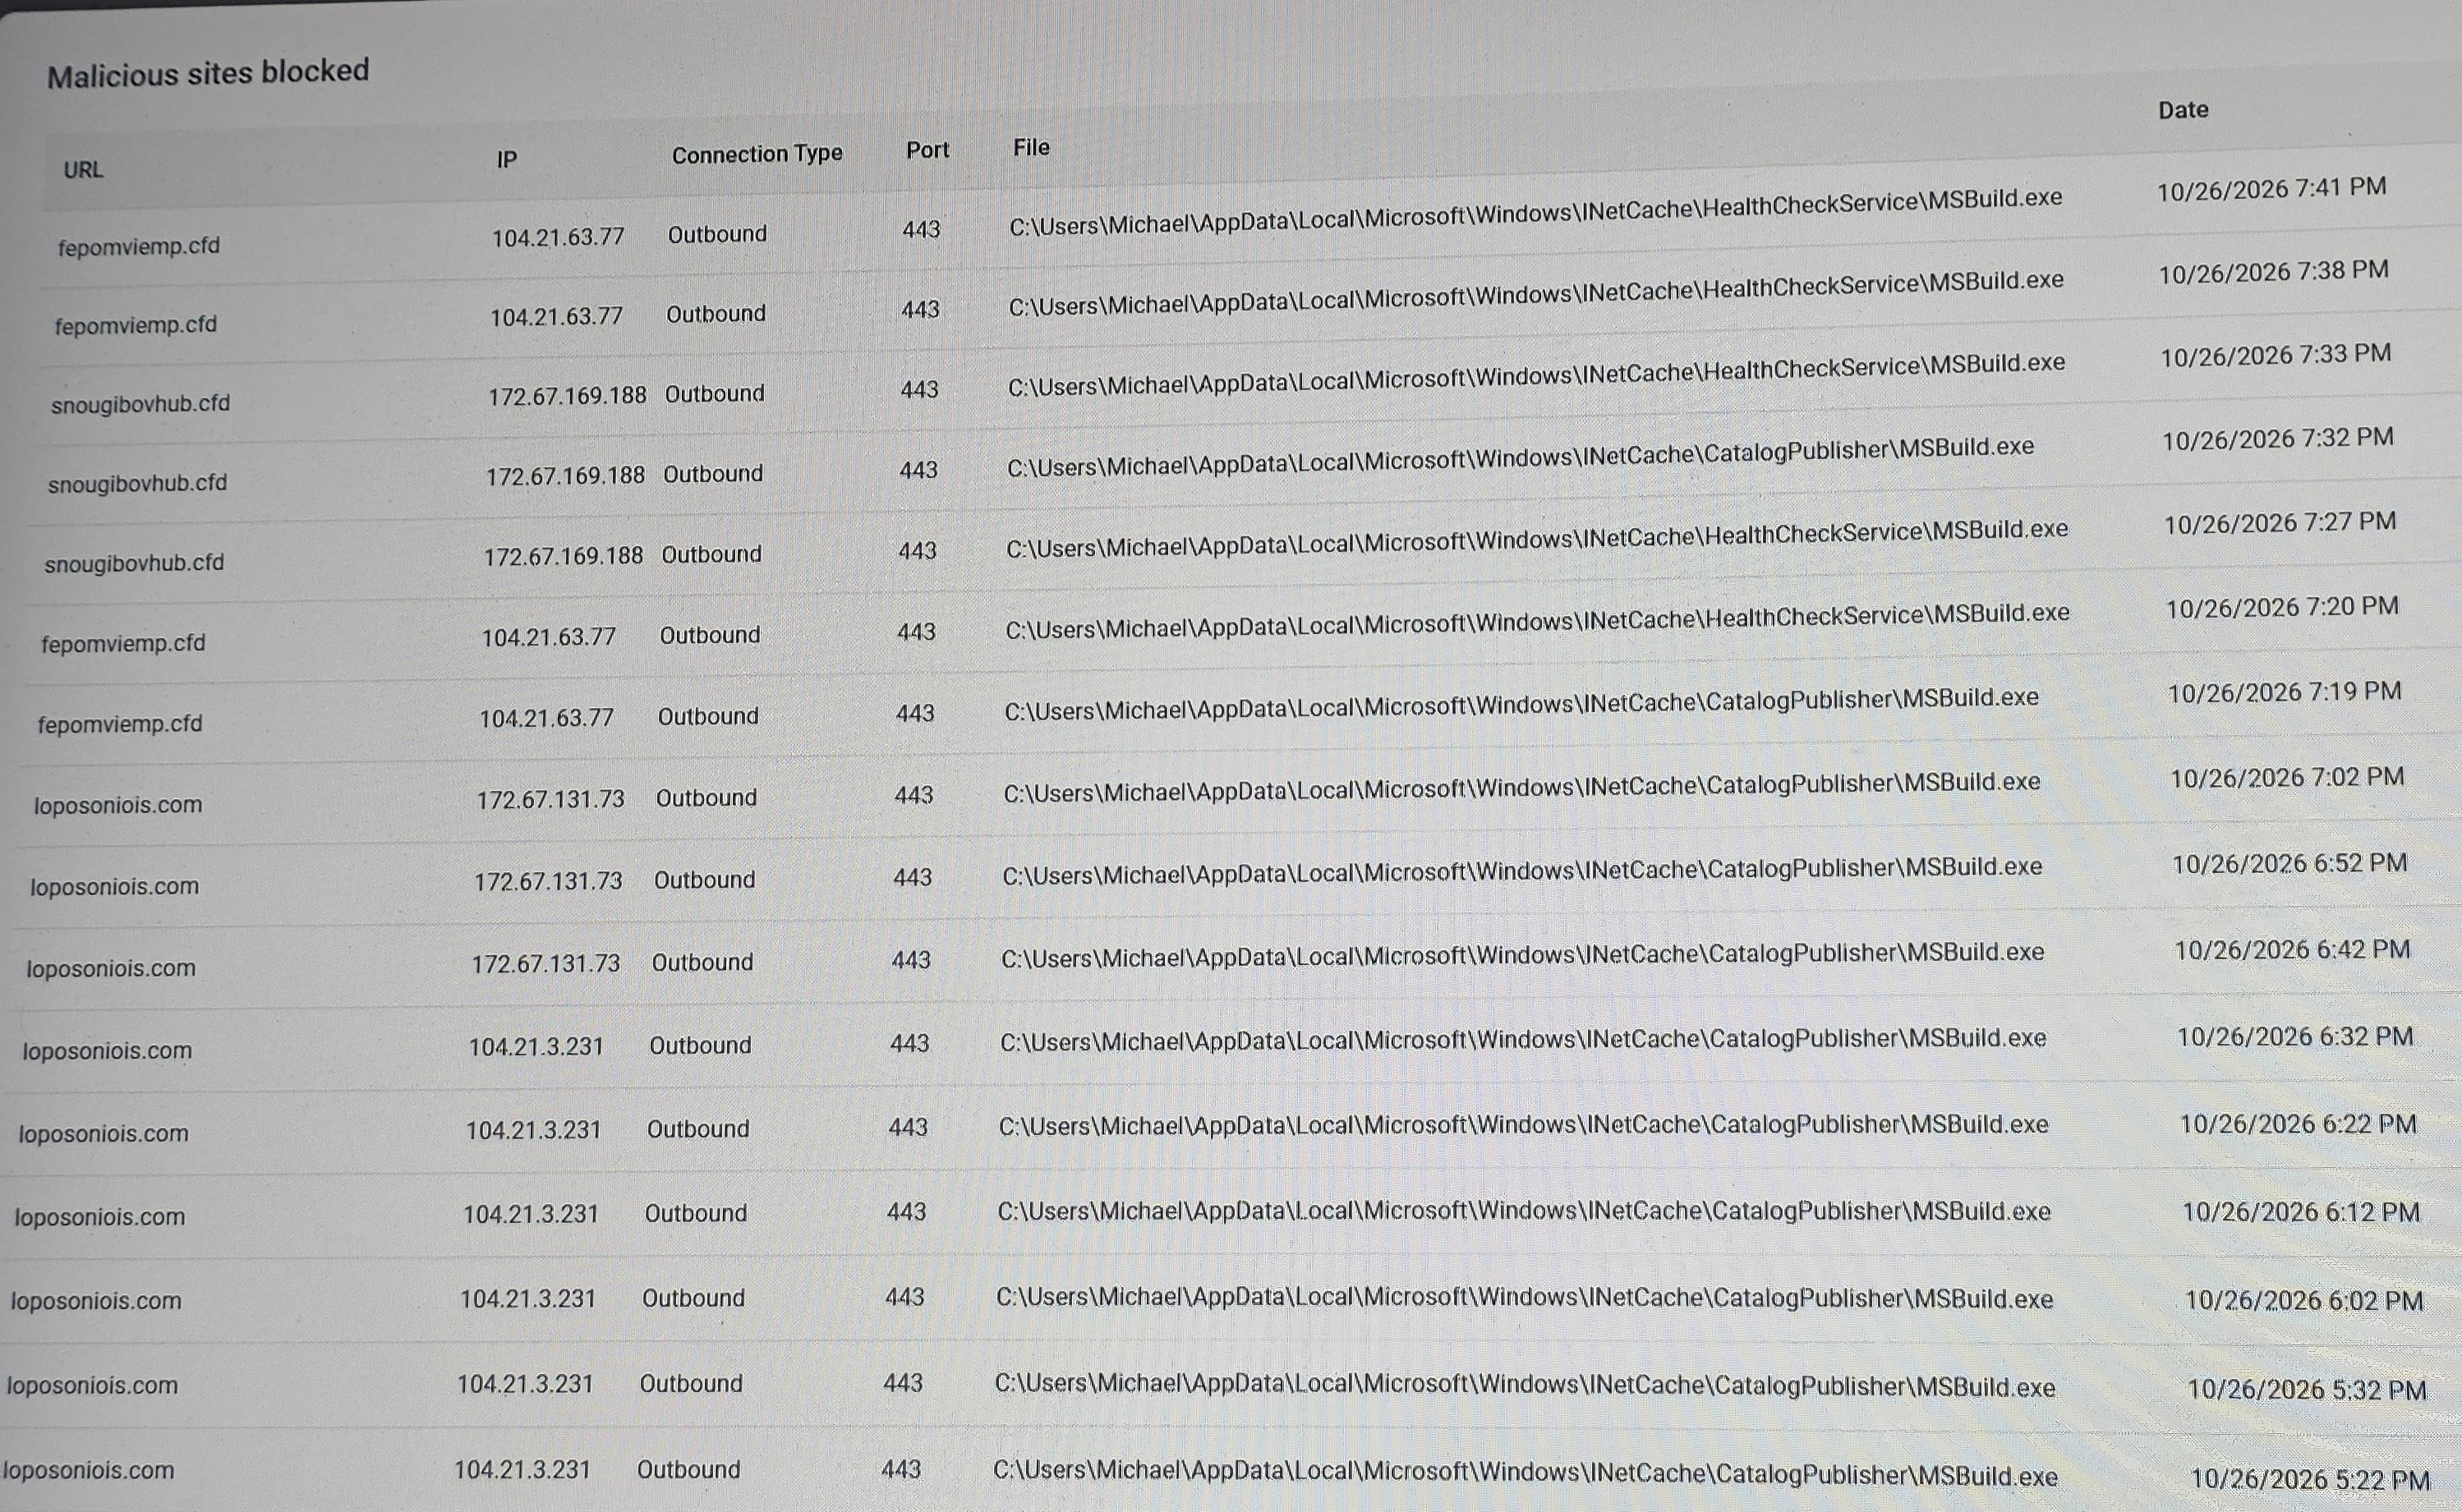Select CatalogPublisher file path in 7:32 PM row
This screenshot has width=2462, height=1512.
(1520, 458)
